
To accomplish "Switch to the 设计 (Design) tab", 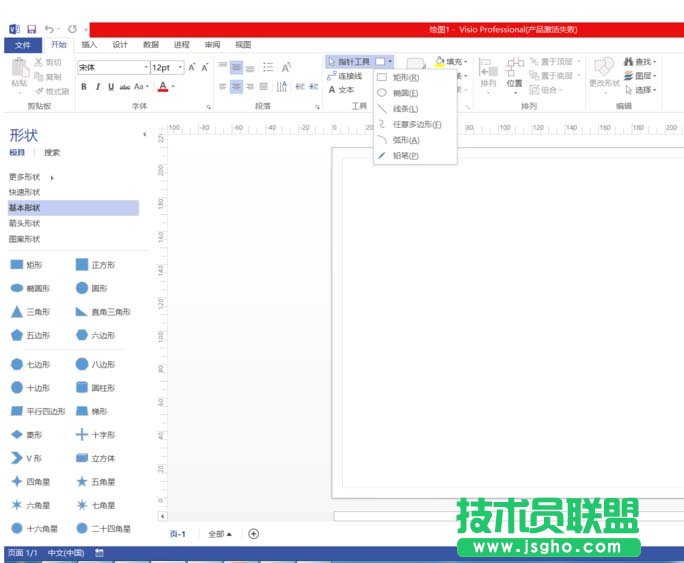I will coord(120,44).
